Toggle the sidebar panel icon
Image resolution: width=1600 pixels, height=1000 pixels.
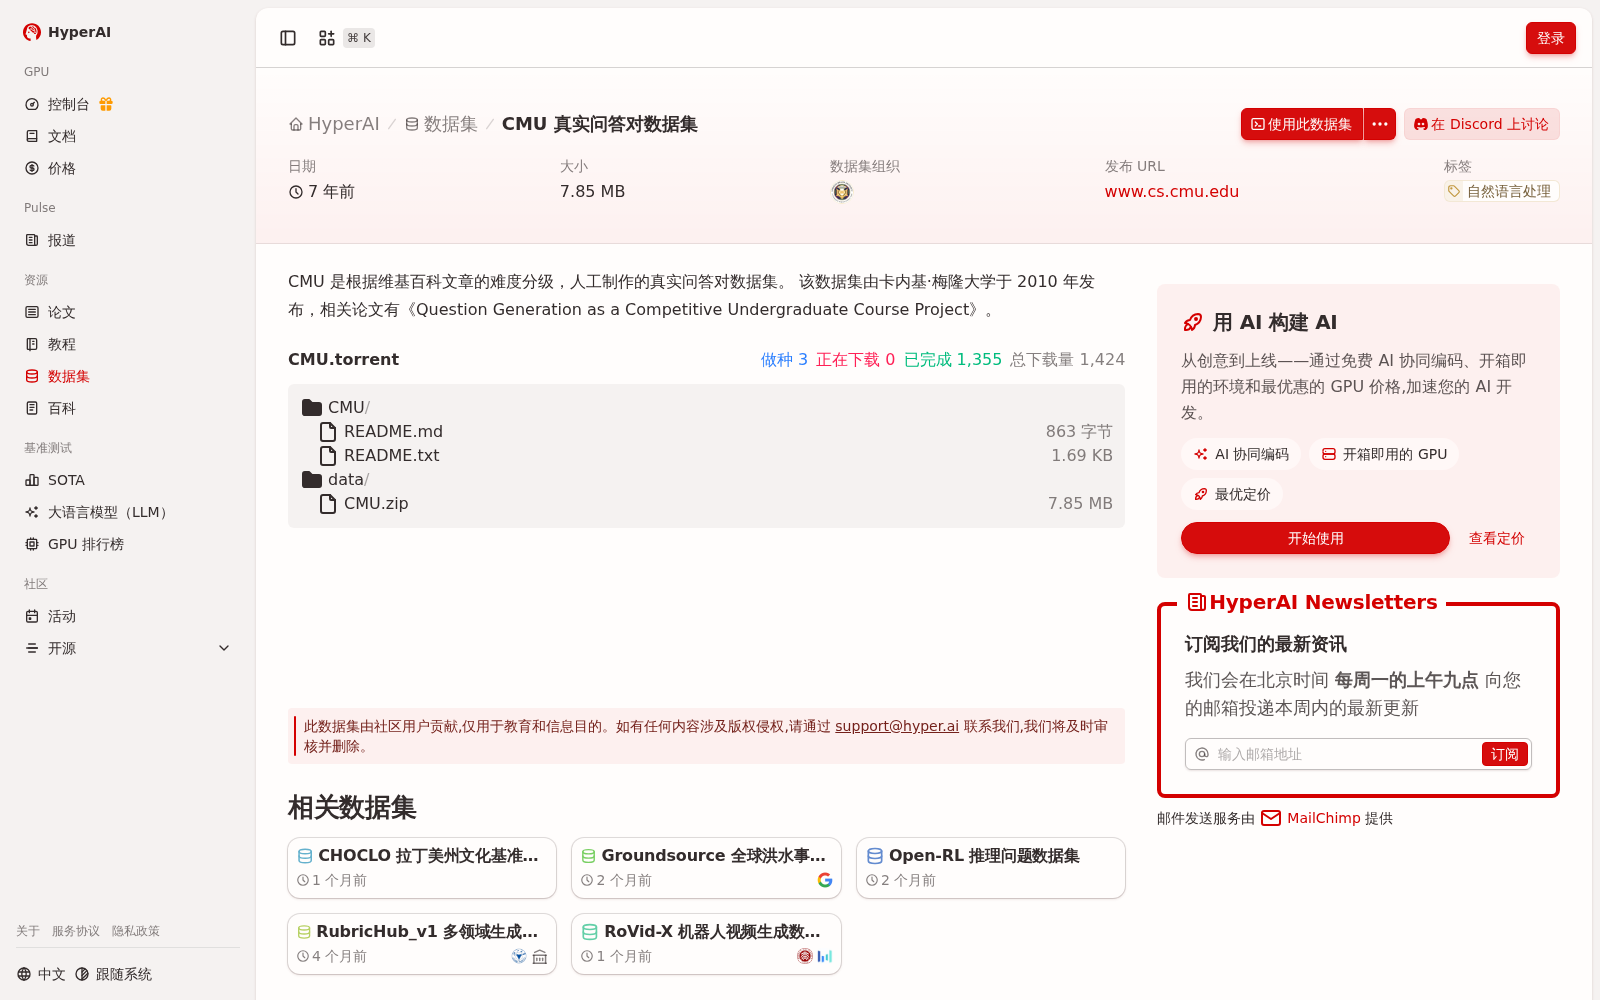click(x=288, y=38)
